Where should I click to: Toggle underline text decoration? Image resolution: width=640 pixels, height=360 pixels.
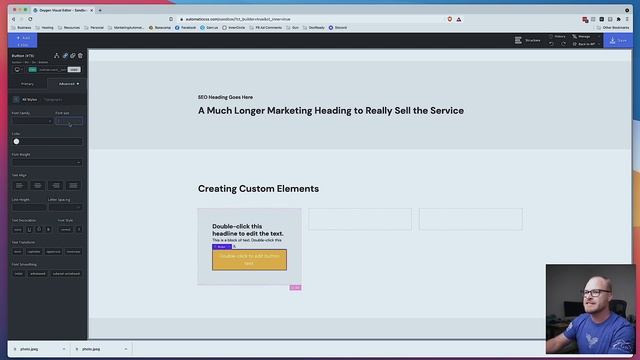click(29, 230)
